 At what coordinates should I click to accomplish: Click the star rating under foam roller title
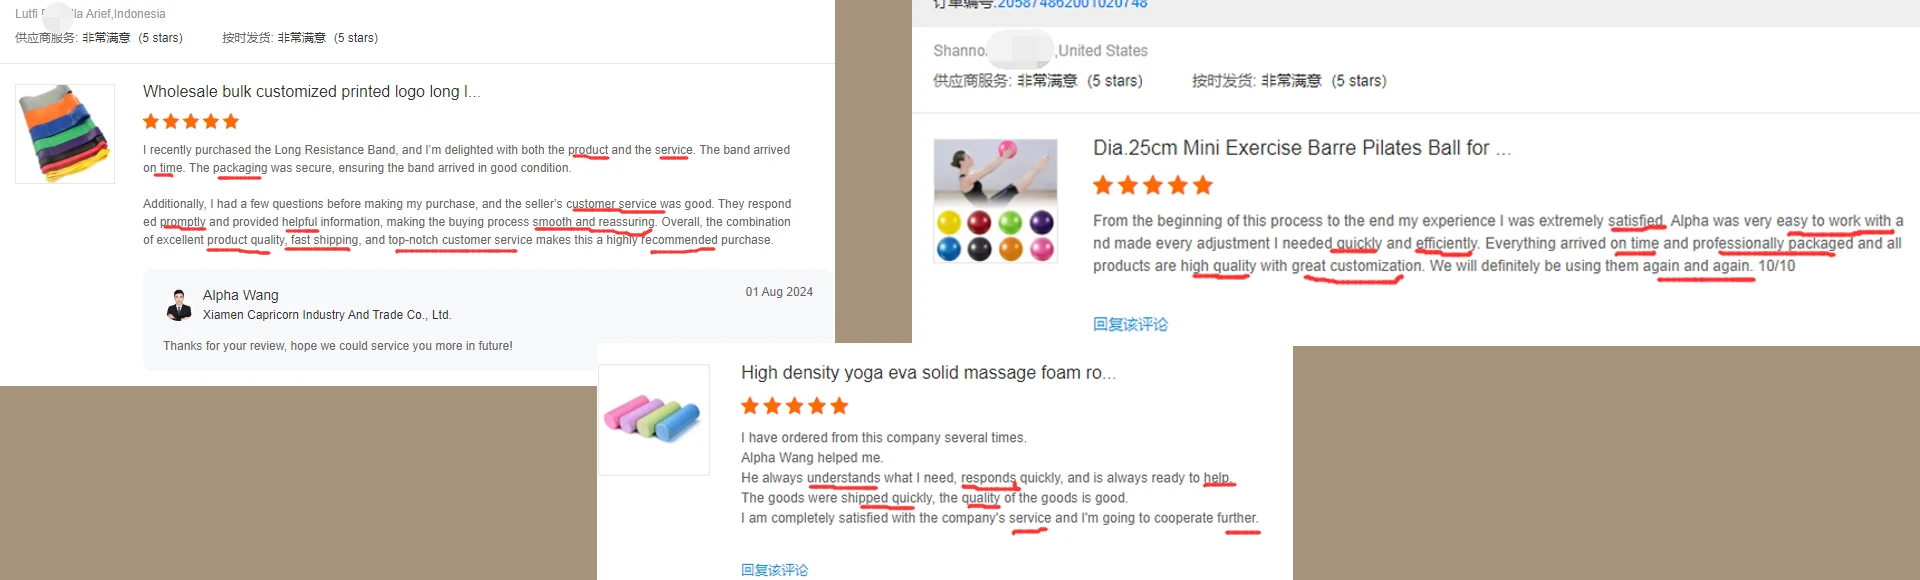795,406
